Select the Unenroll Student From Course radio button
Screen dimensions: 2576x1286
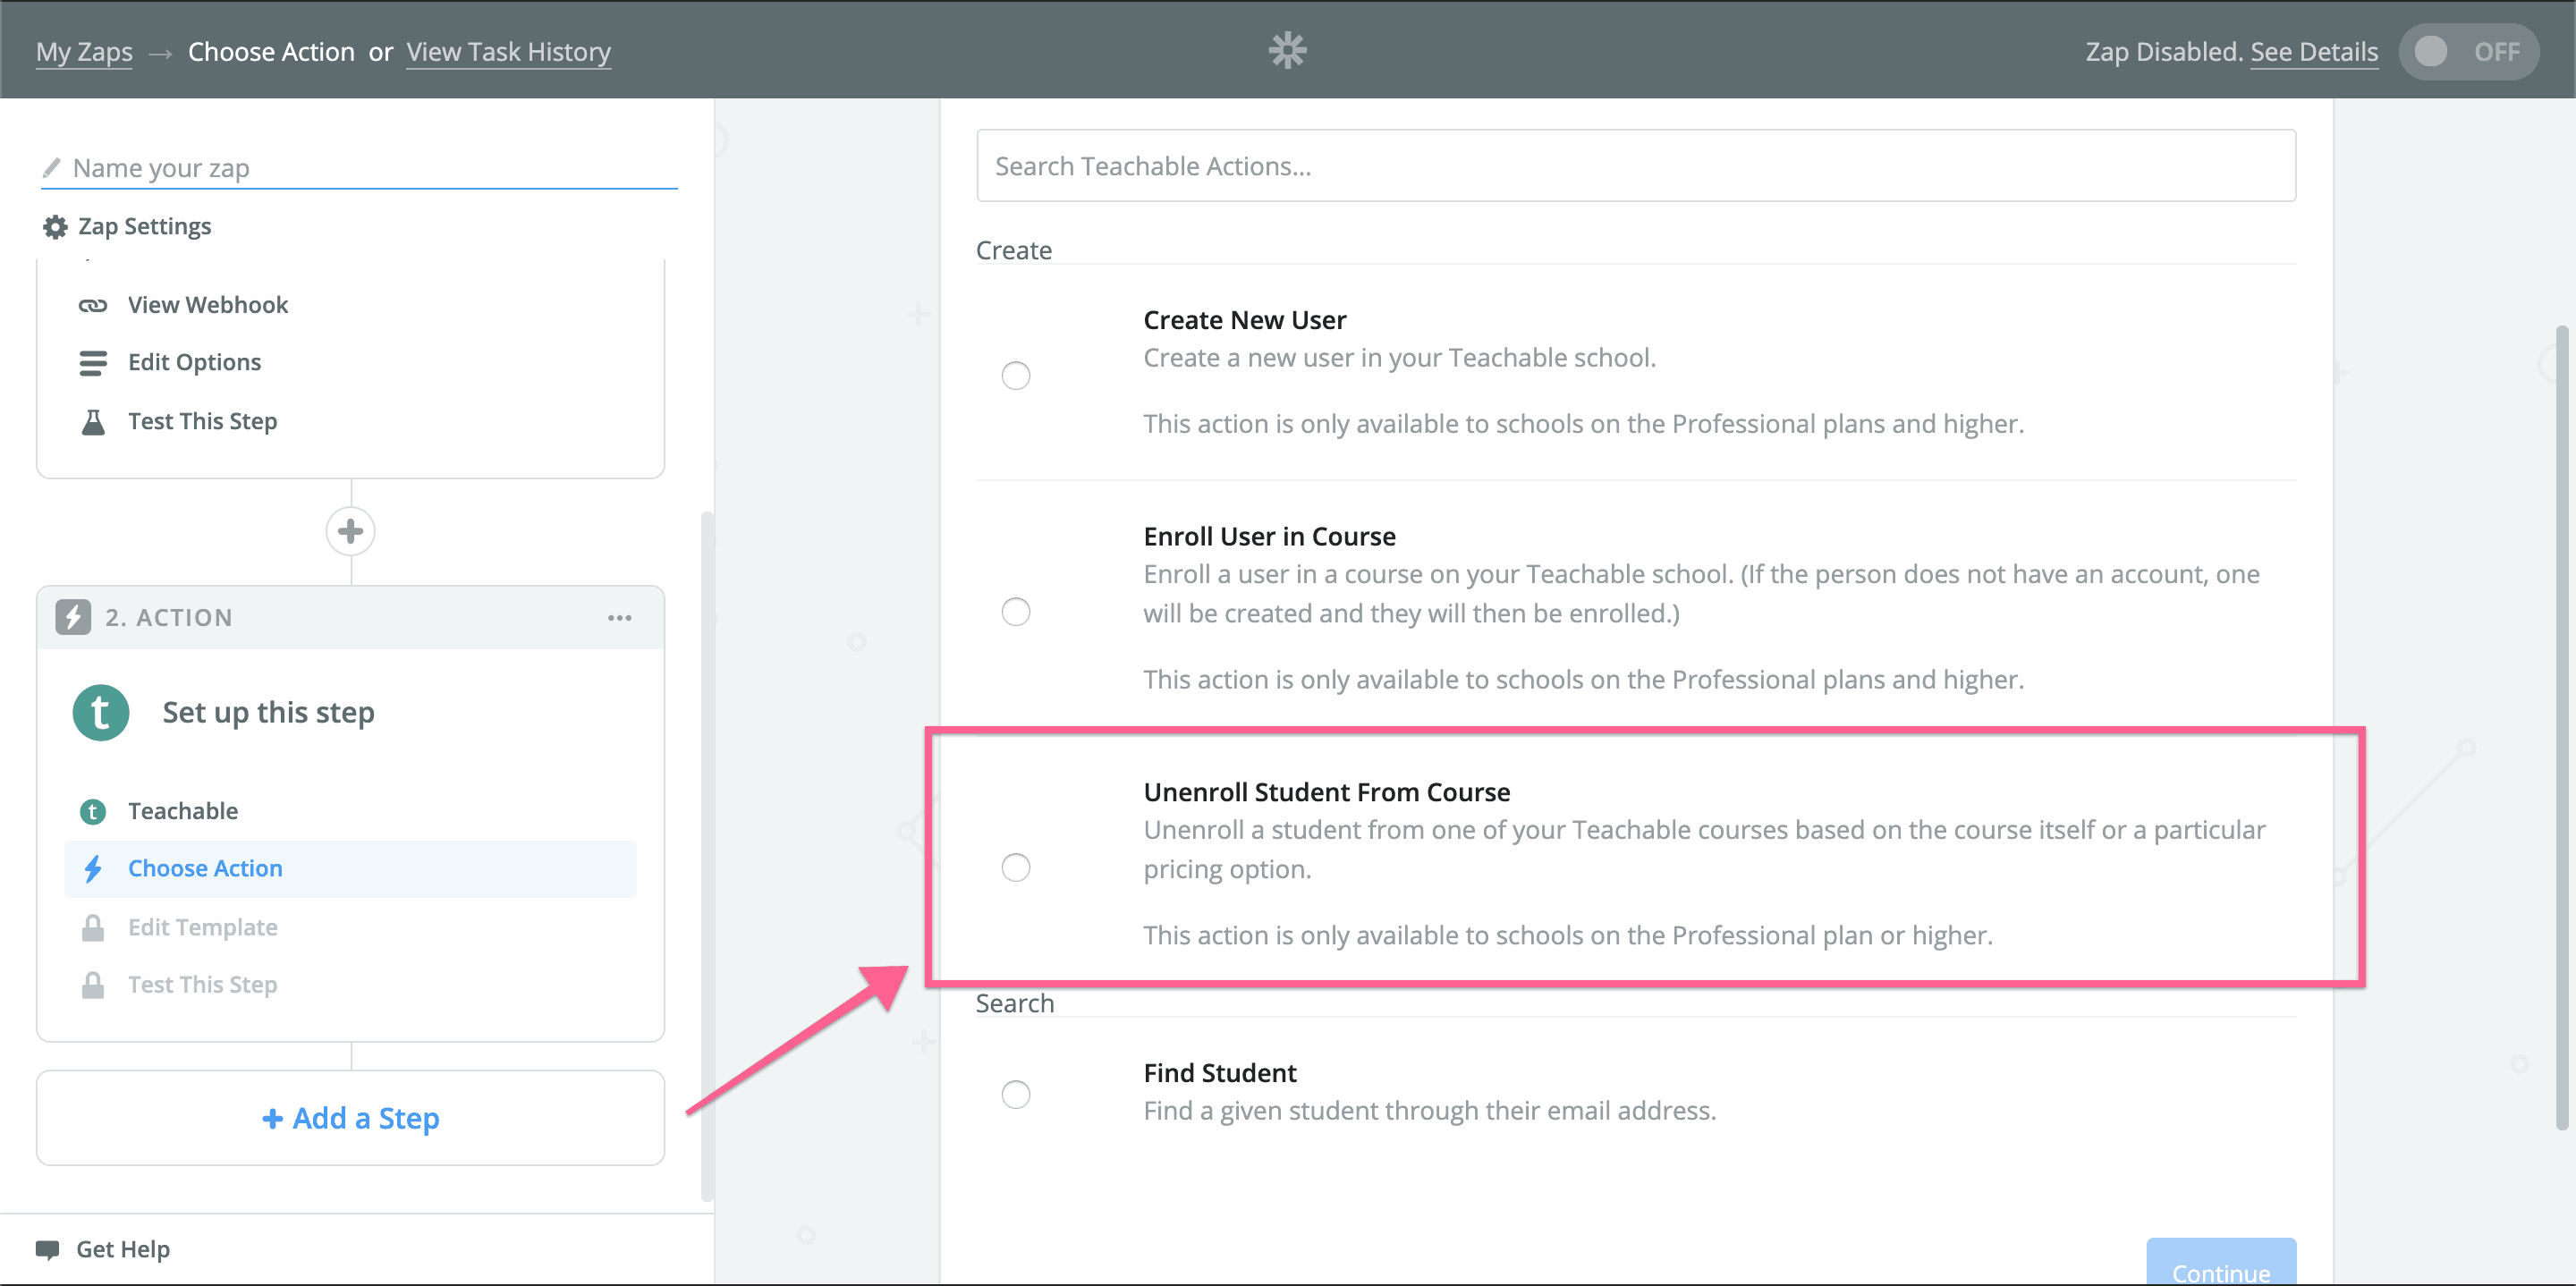click(x=1016, y=867)
